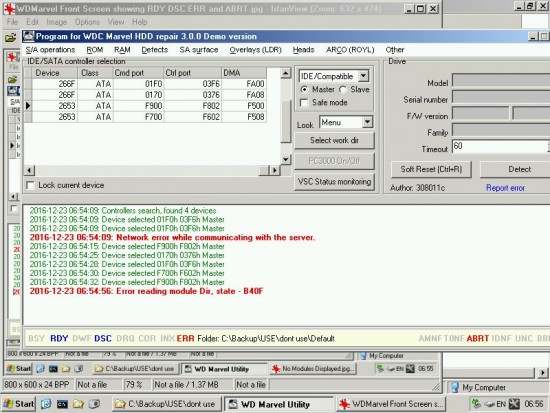
Task: Click the Detect button
Action: point(519,169)
